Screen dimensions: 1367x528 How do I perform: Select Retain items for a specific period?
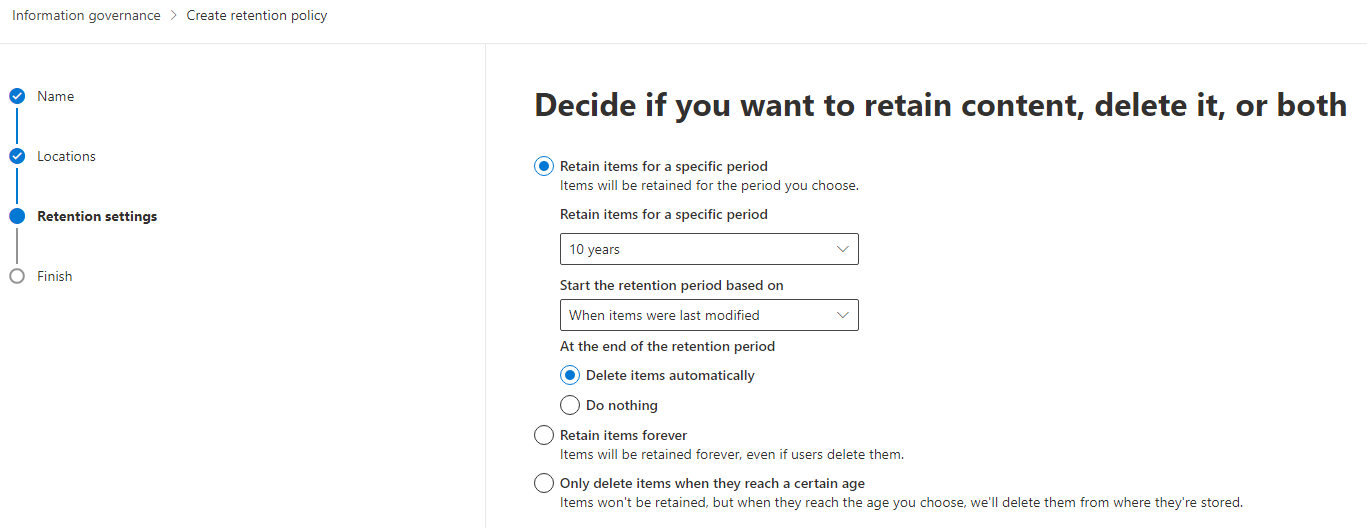[x=544, y=166]
